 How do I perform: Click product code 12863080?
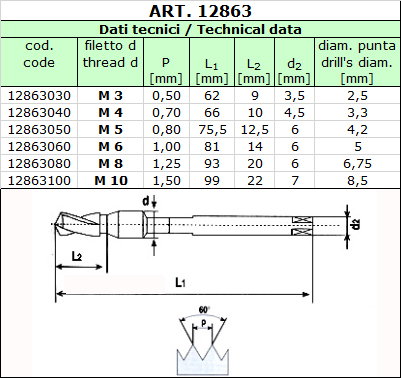coord(39,164)
